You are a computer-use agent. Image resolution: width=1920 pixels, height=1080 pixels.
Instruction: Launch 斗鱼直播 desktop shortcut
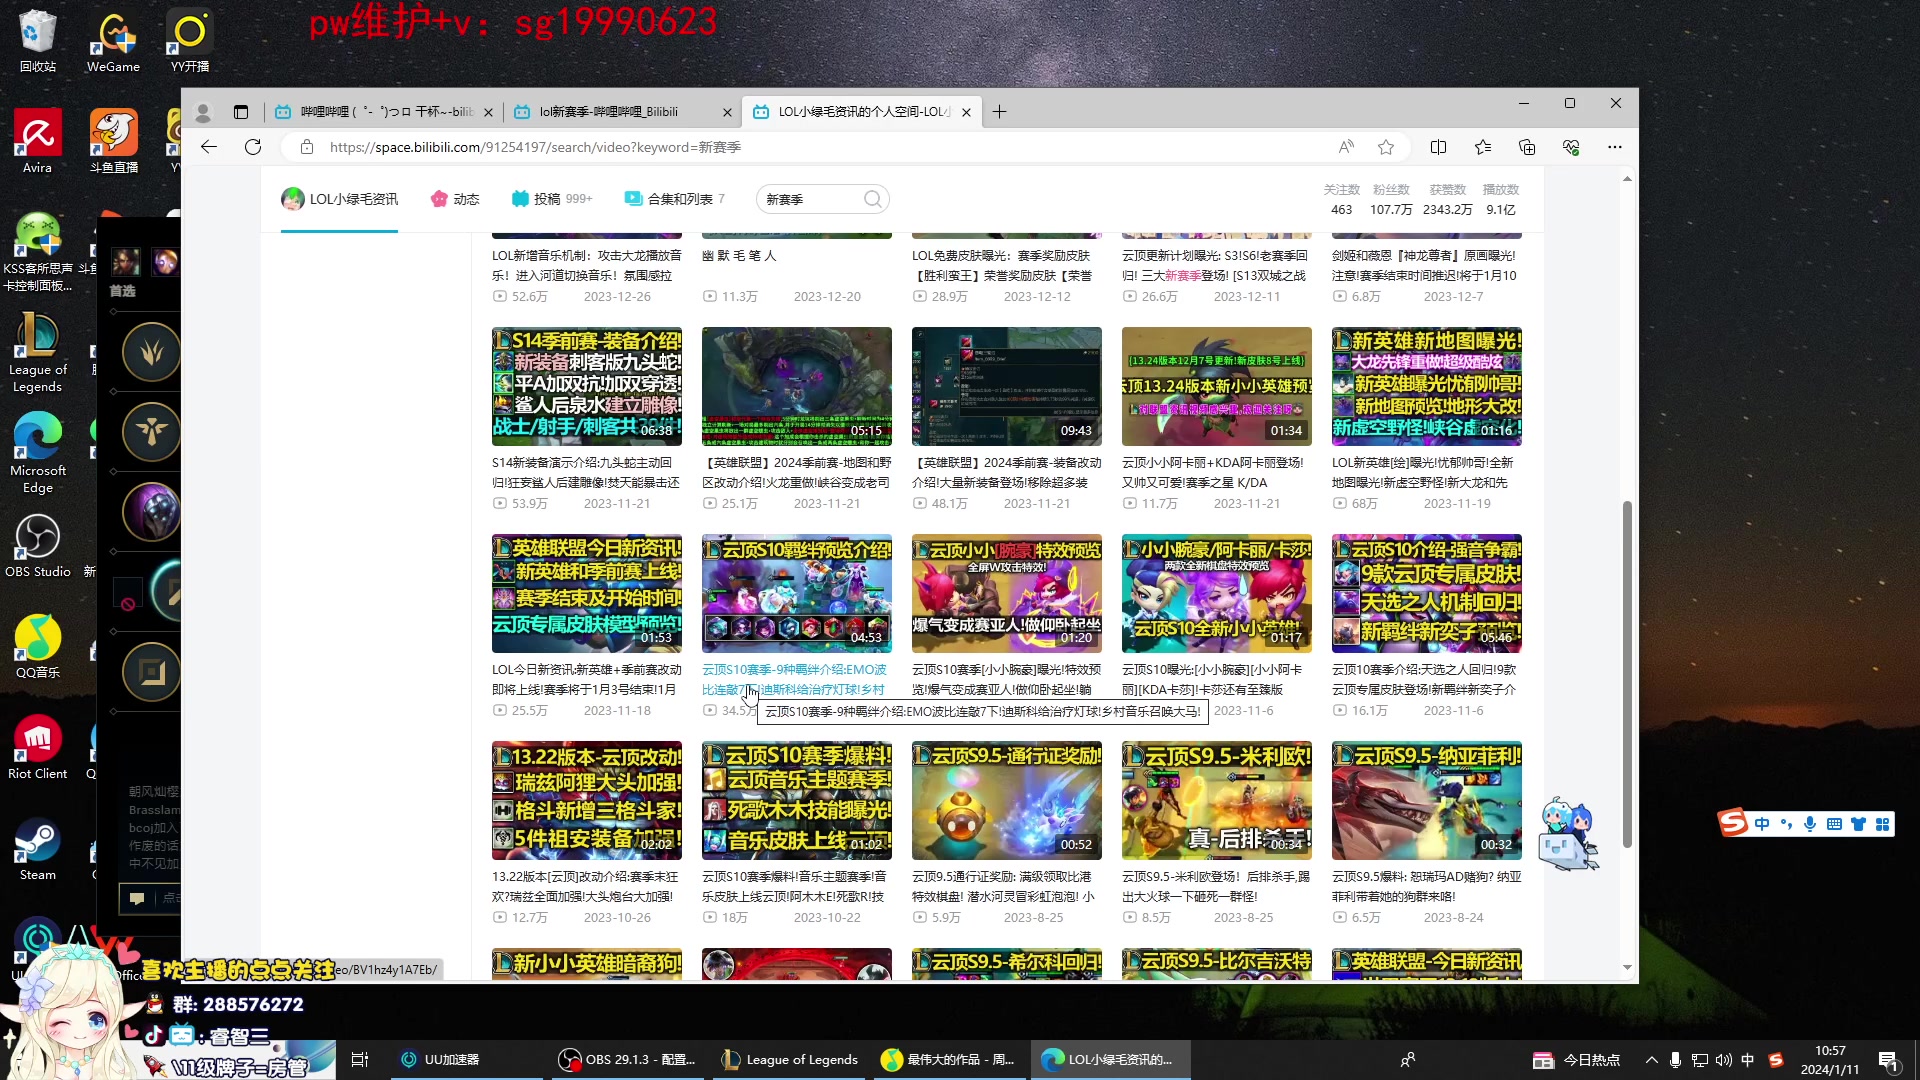tap(113, 142)
